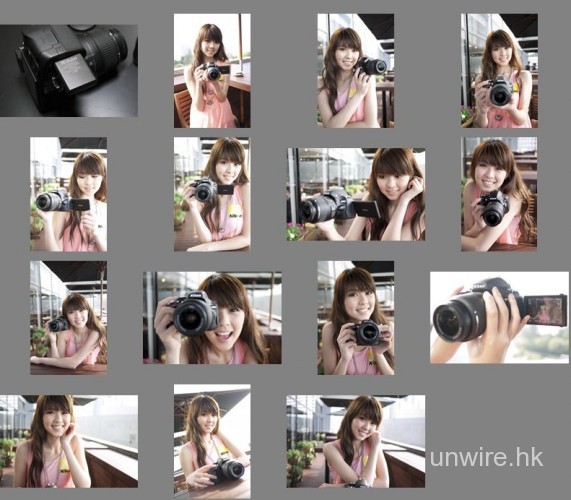The height and width of the screenshot is (500, 571).
Task: Open portrait of girl gripping camera with both hands
Action: (x=355, y=318)
